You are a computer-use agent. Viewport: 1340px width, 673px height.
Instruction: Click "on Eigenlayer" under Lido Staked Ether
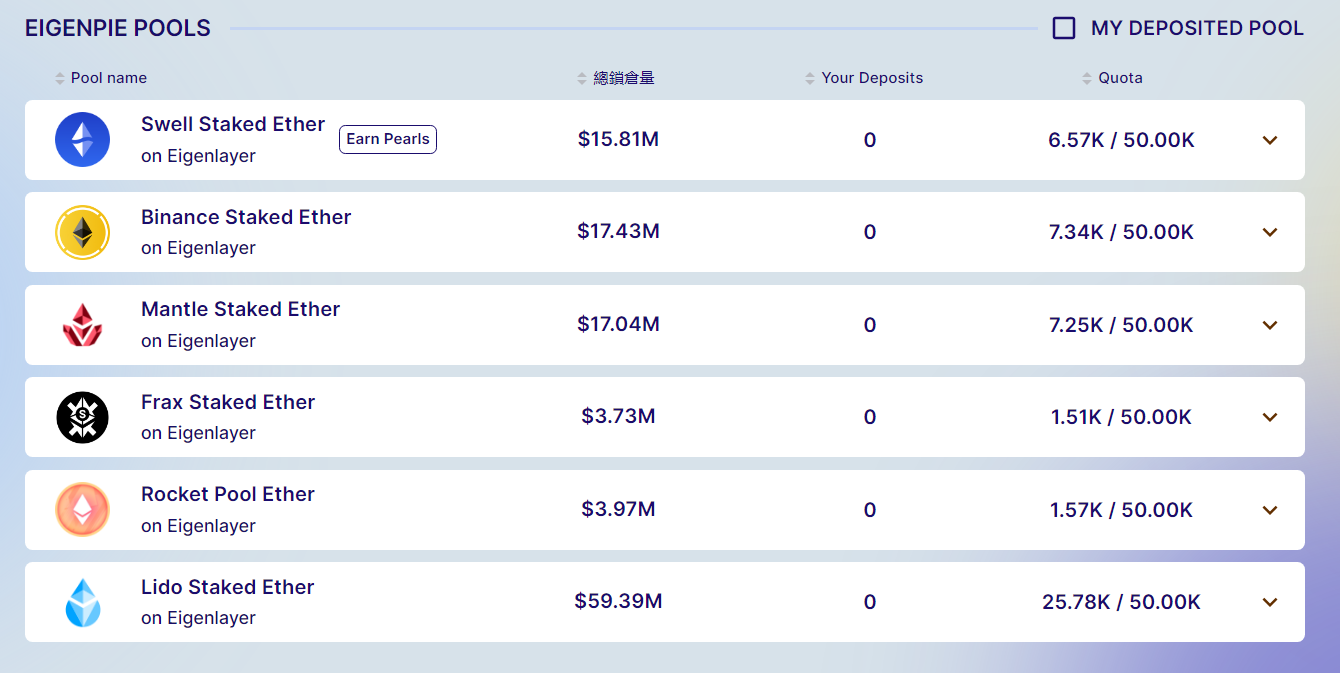pyautogui.click(x=198, y=618)
